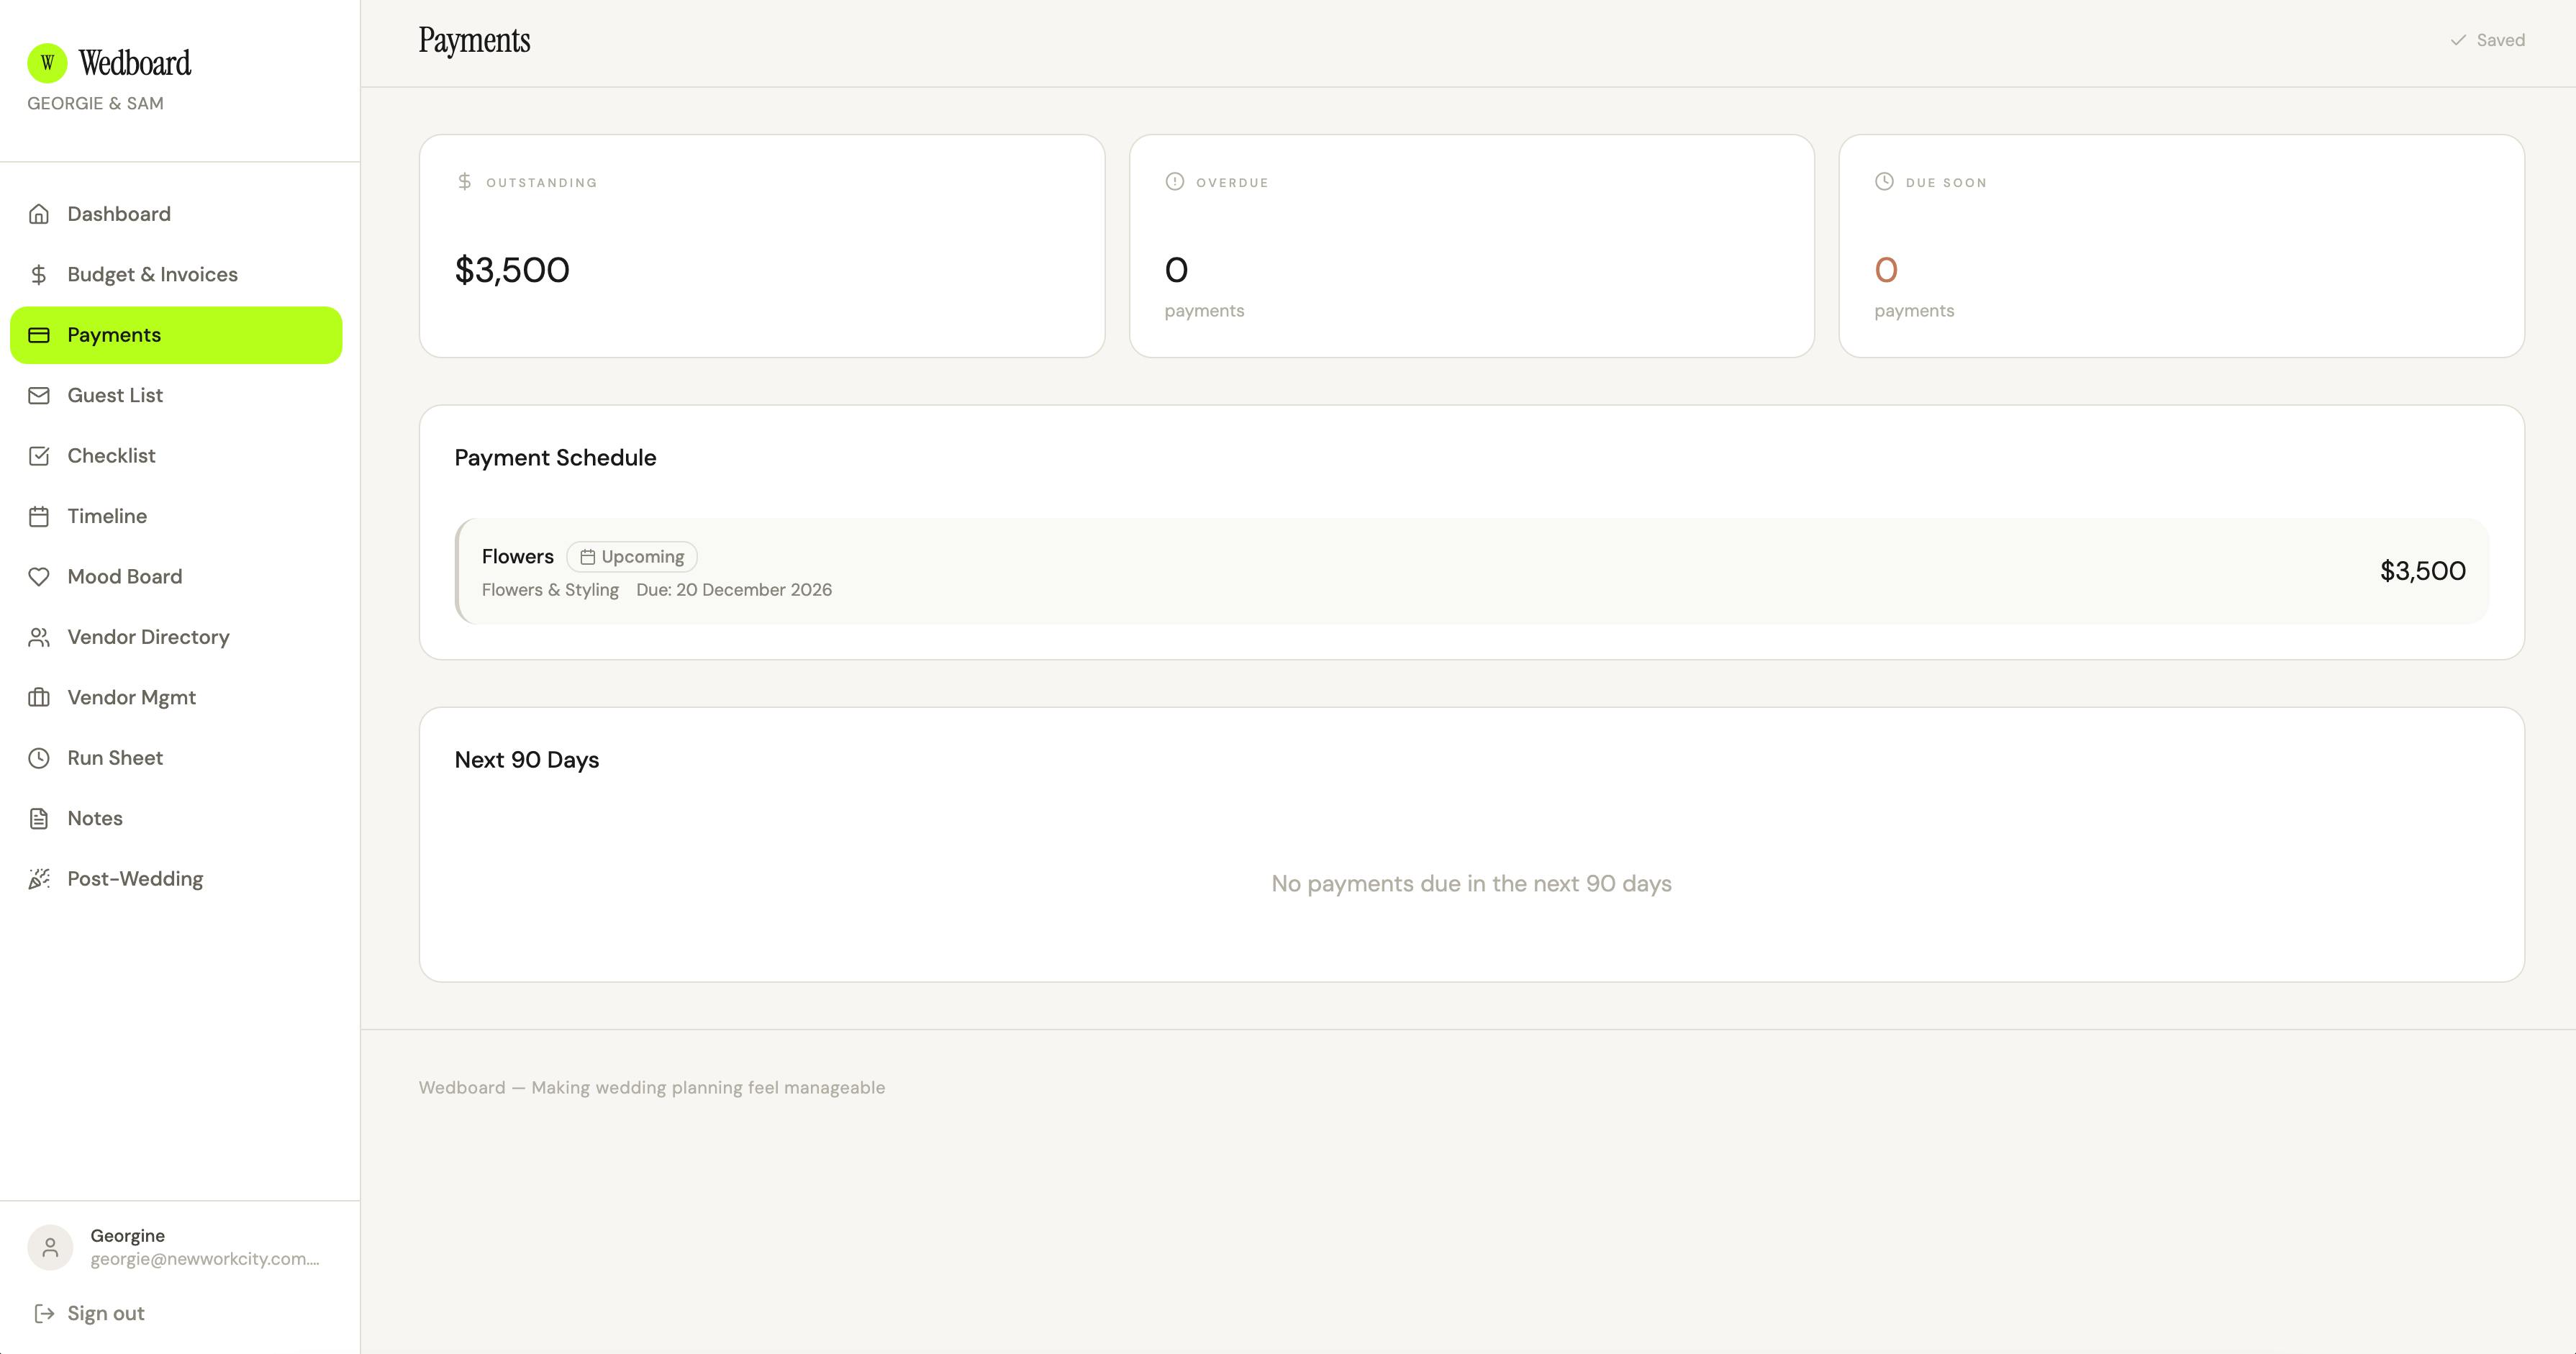Click the Vendor Mgmt briefcase icon

[x=39, y=697]
